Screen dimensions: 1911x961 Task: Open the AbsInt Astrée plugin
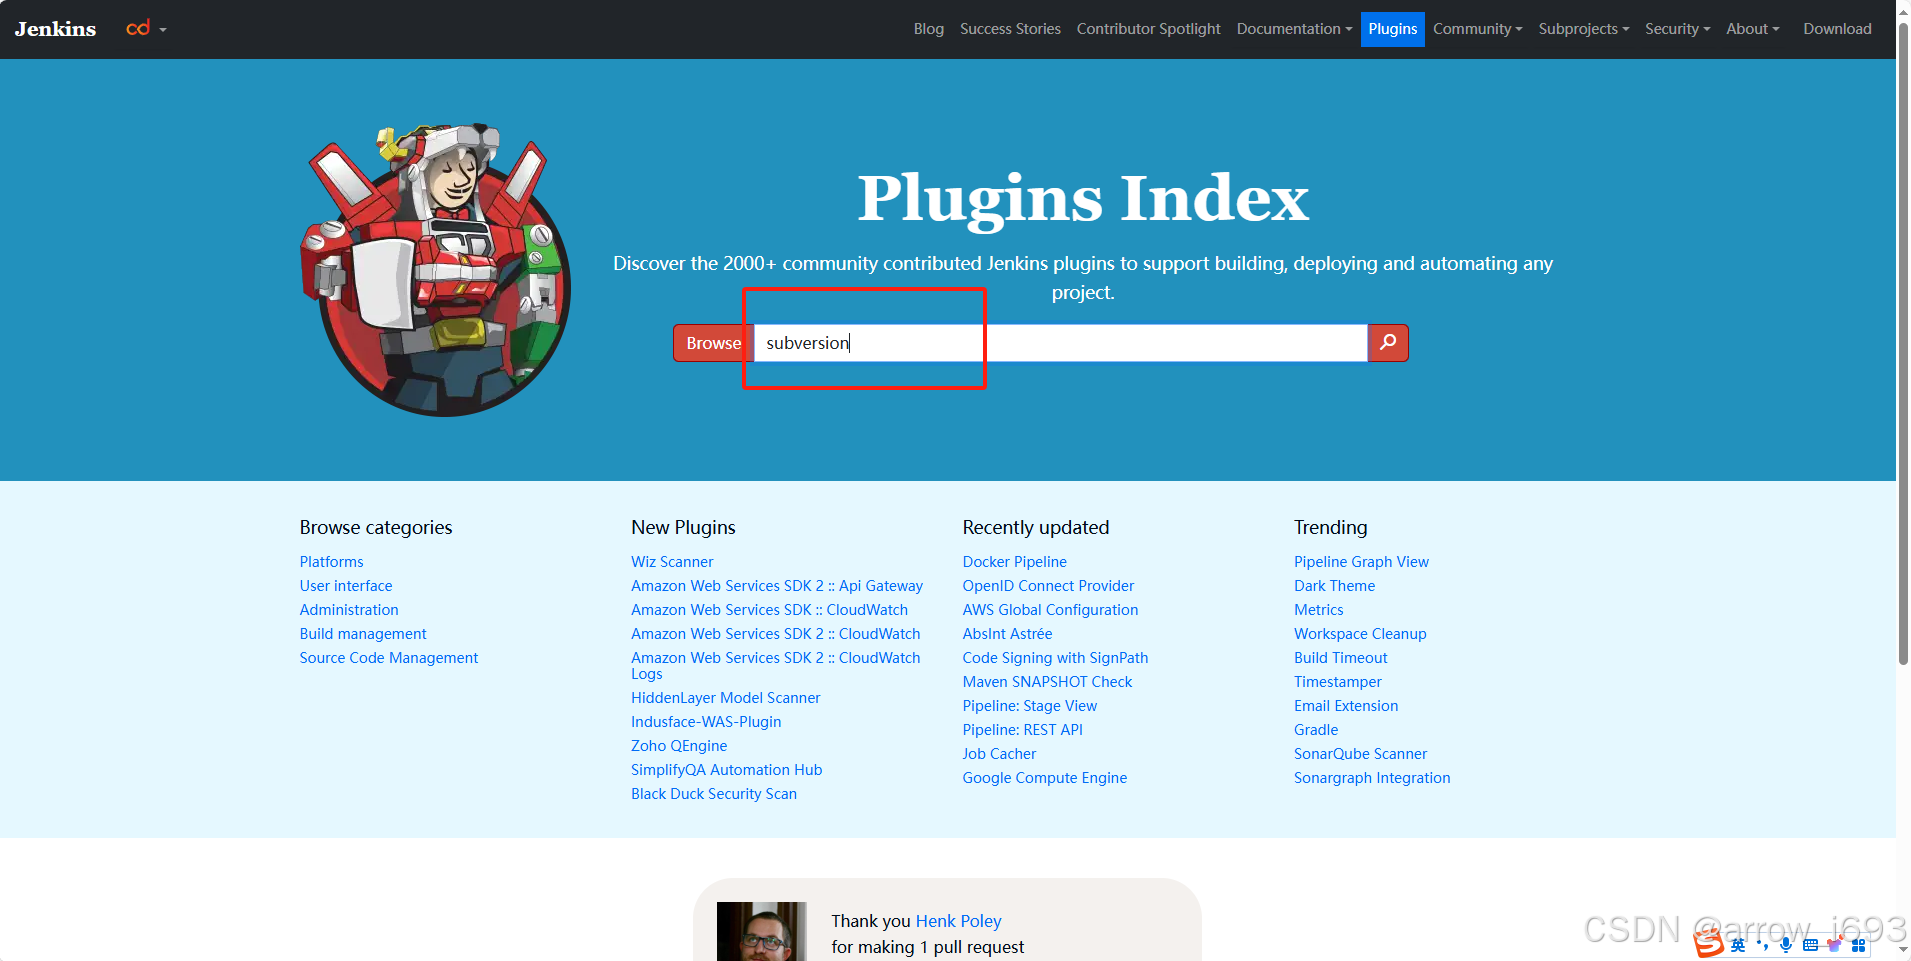pyautogui.click(x=1007, y=634)
